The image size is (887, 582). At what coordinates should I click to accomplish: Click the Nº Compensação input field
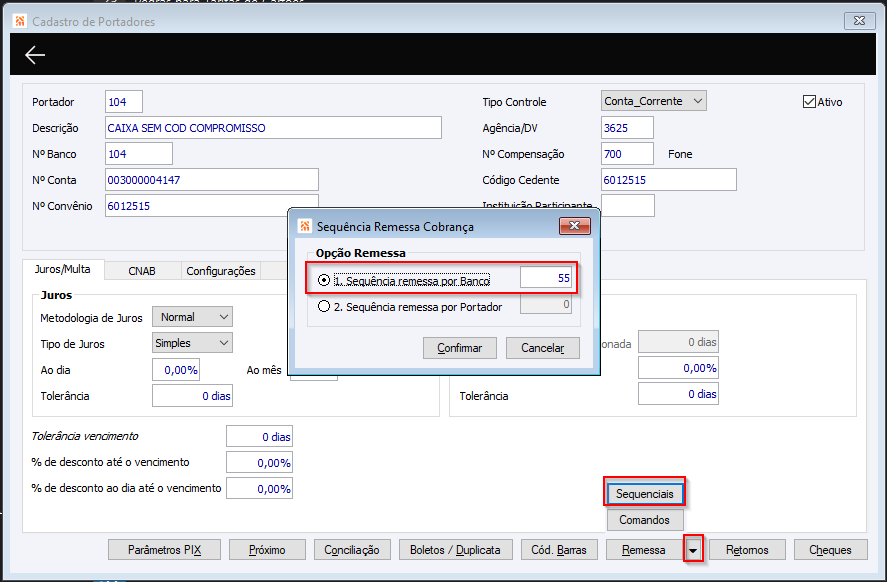[627, 154]
